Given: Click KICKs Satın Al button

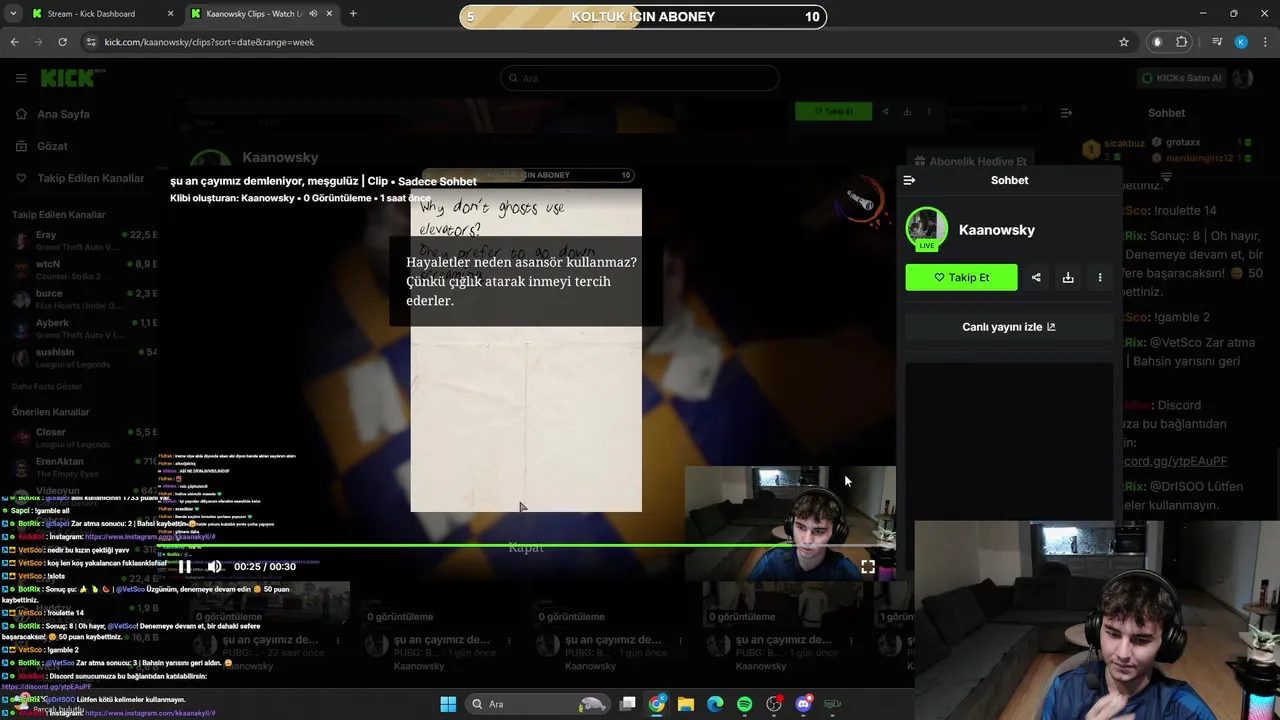Looking at the screenshot, I should pos(1182,78).
